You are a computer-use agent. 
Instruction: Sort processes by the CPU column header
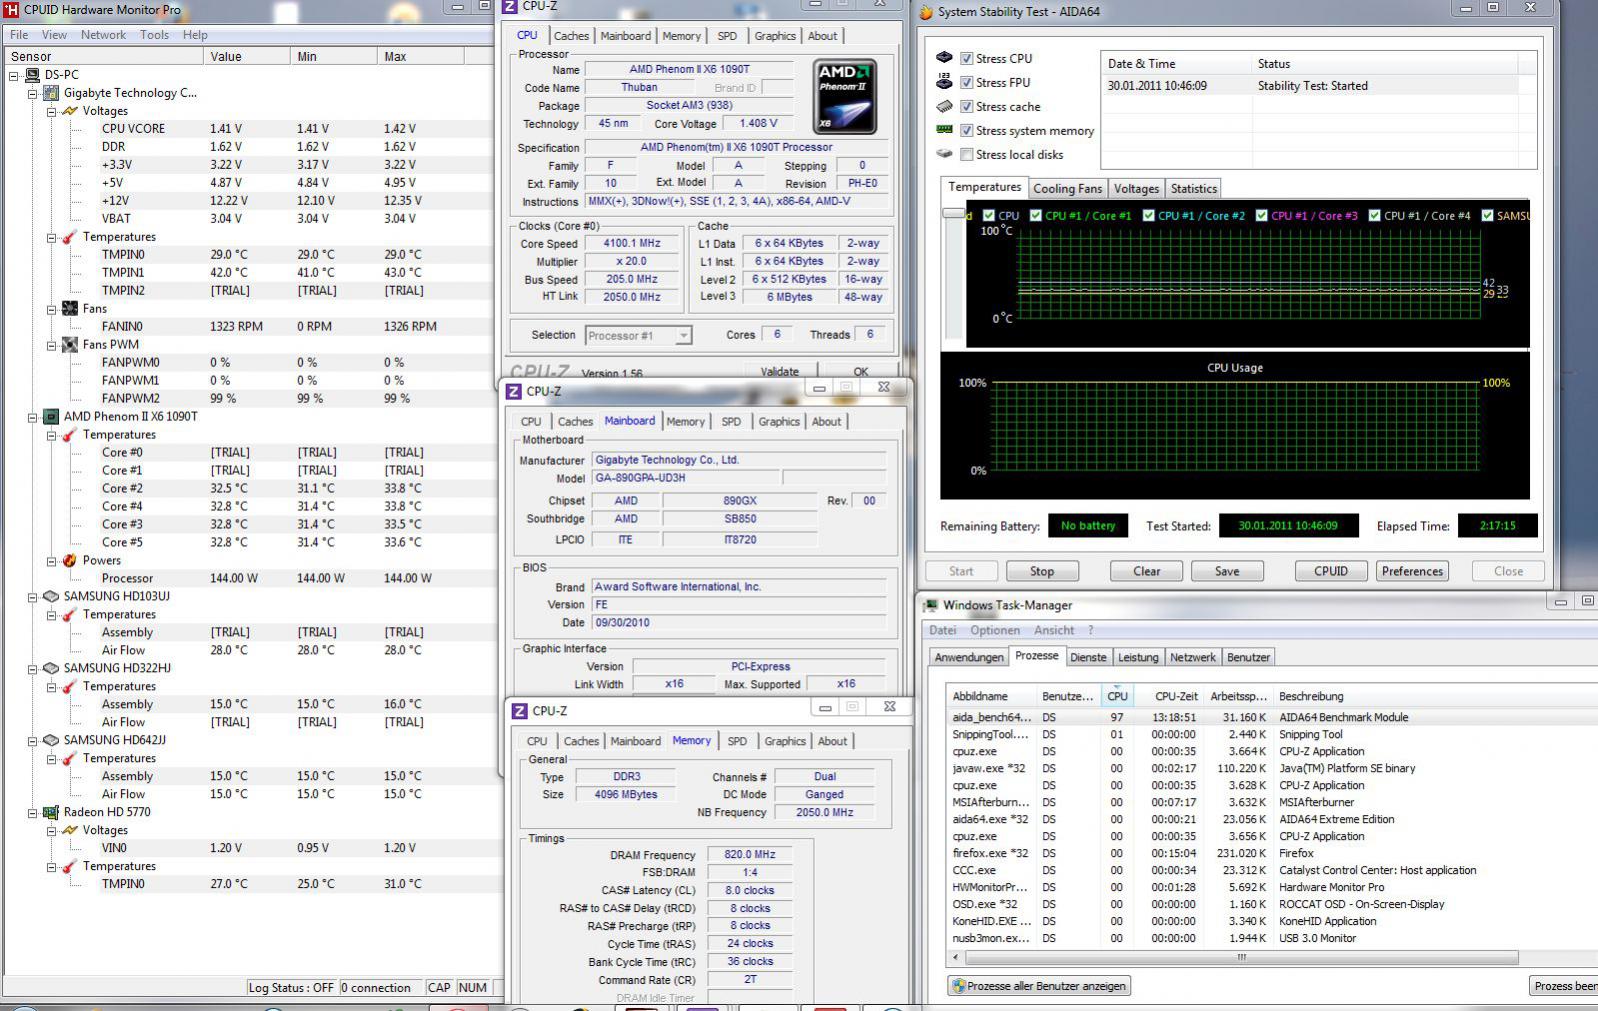pos(1117,696)
